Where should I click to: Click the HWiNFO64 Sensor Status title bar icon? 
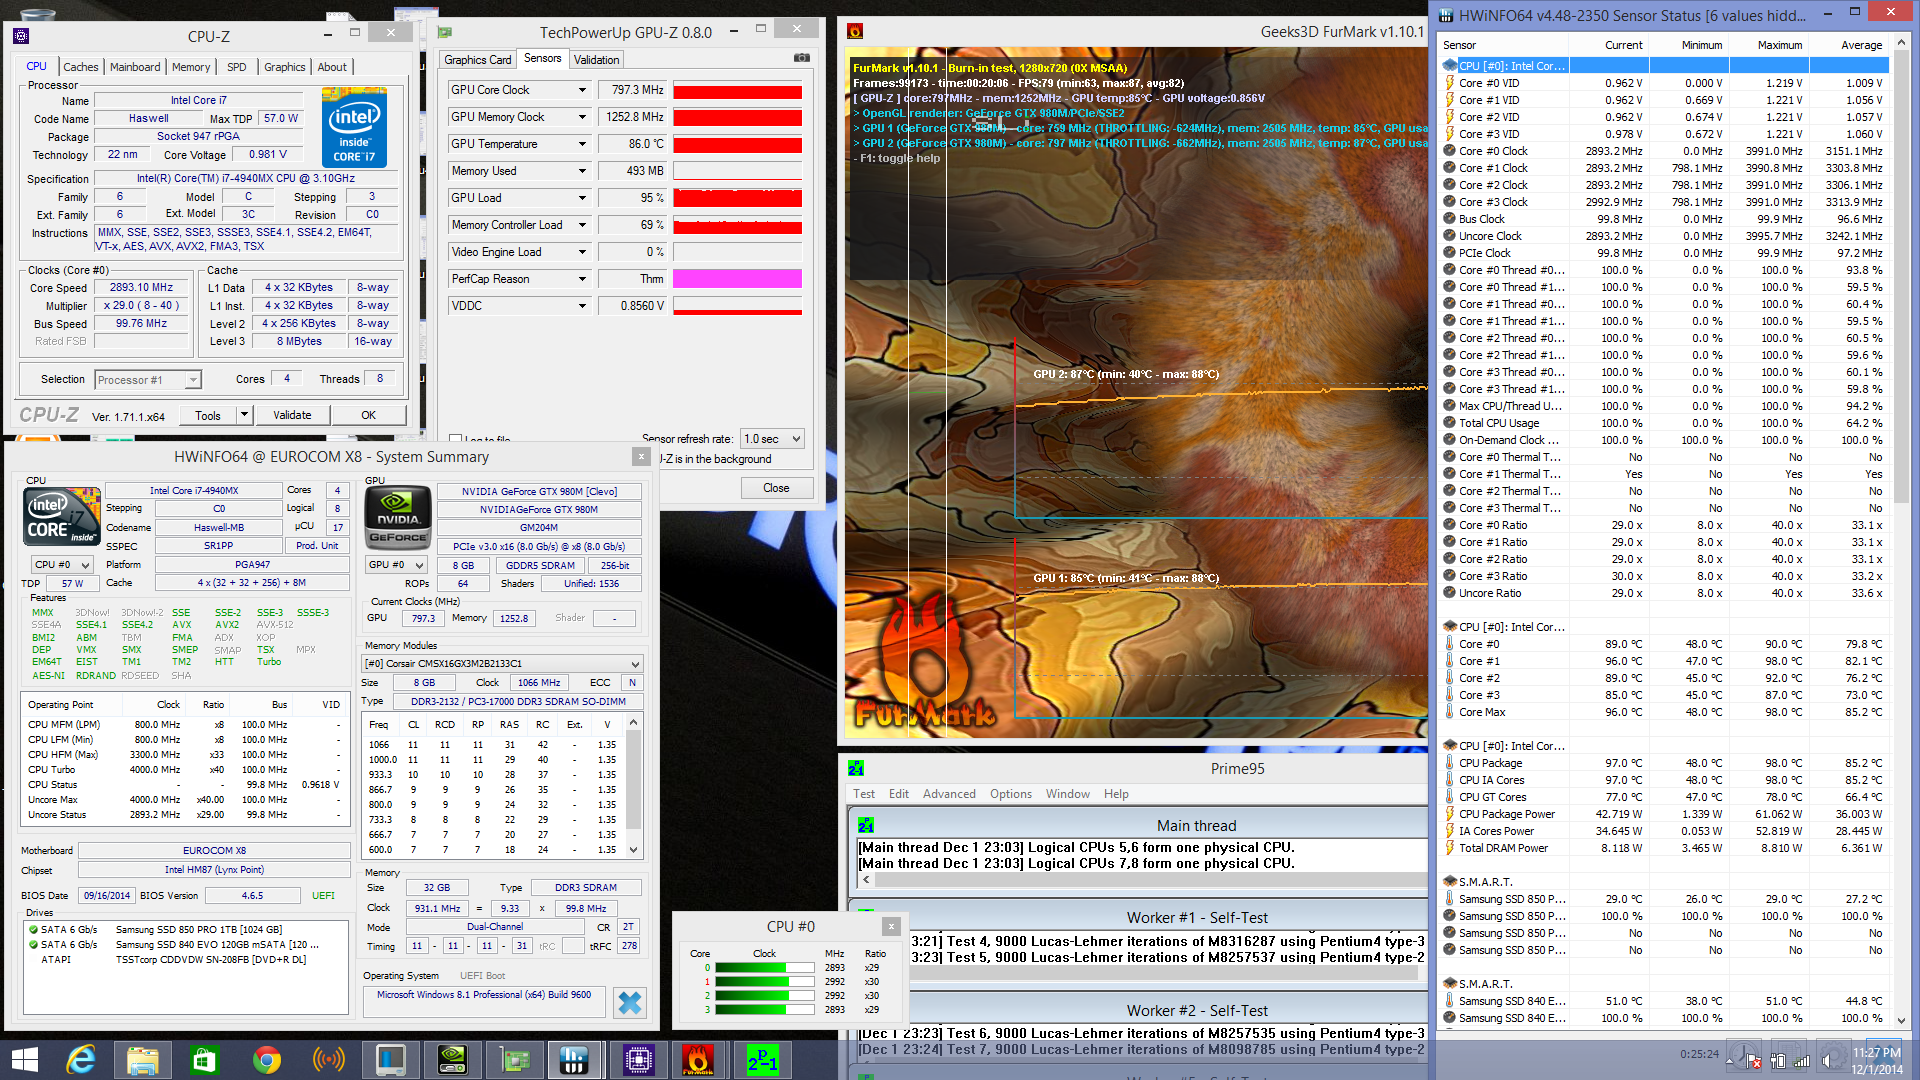click(1446, 15)
